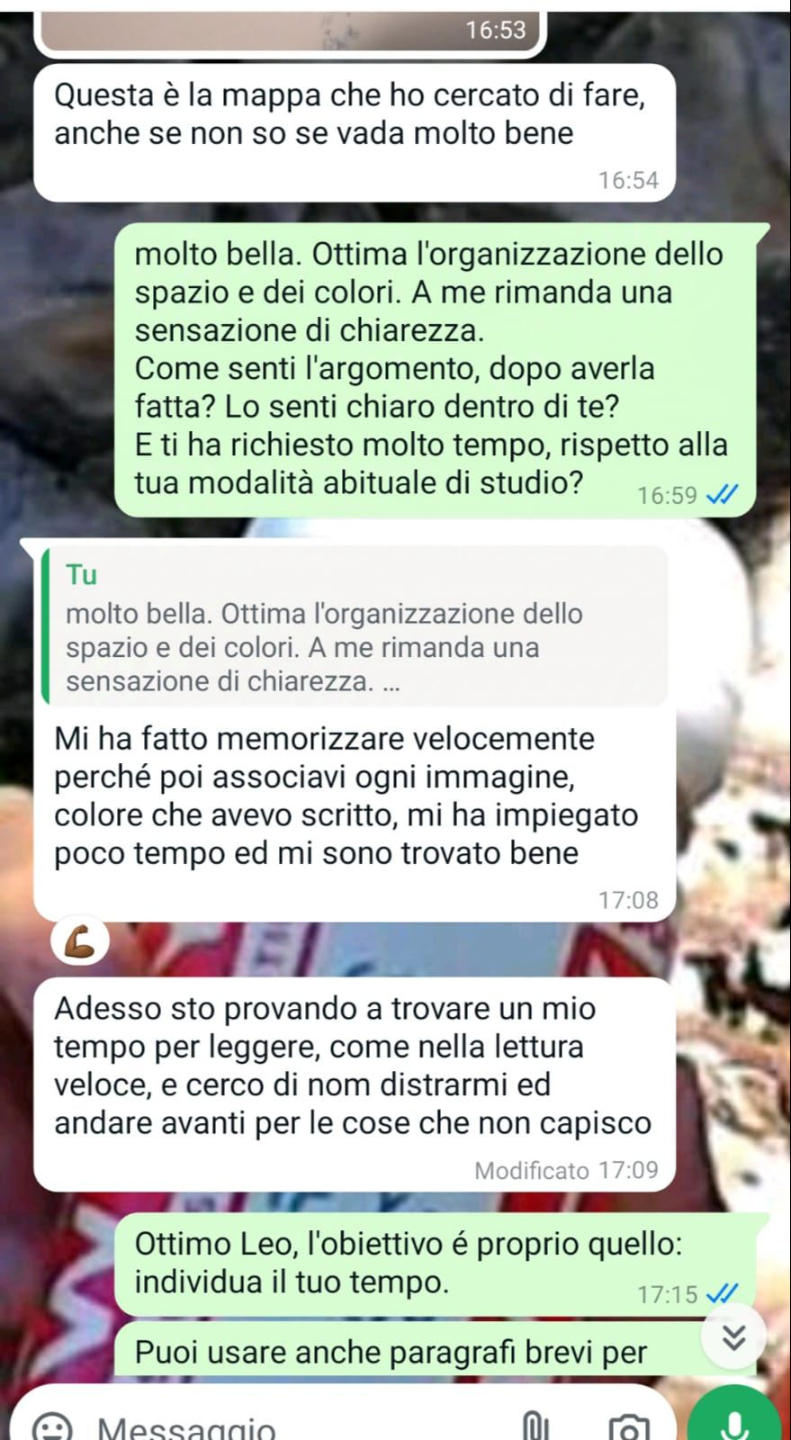Select message 'Mi ha fatto memorizzare velocemente'
This screenshot has height=1440, width=791.
click(354, 732)
